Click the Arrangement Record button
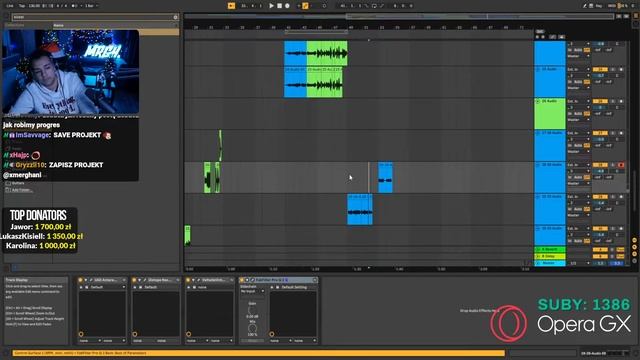Viewport: 640px width, 360px height. coord(287,6)
